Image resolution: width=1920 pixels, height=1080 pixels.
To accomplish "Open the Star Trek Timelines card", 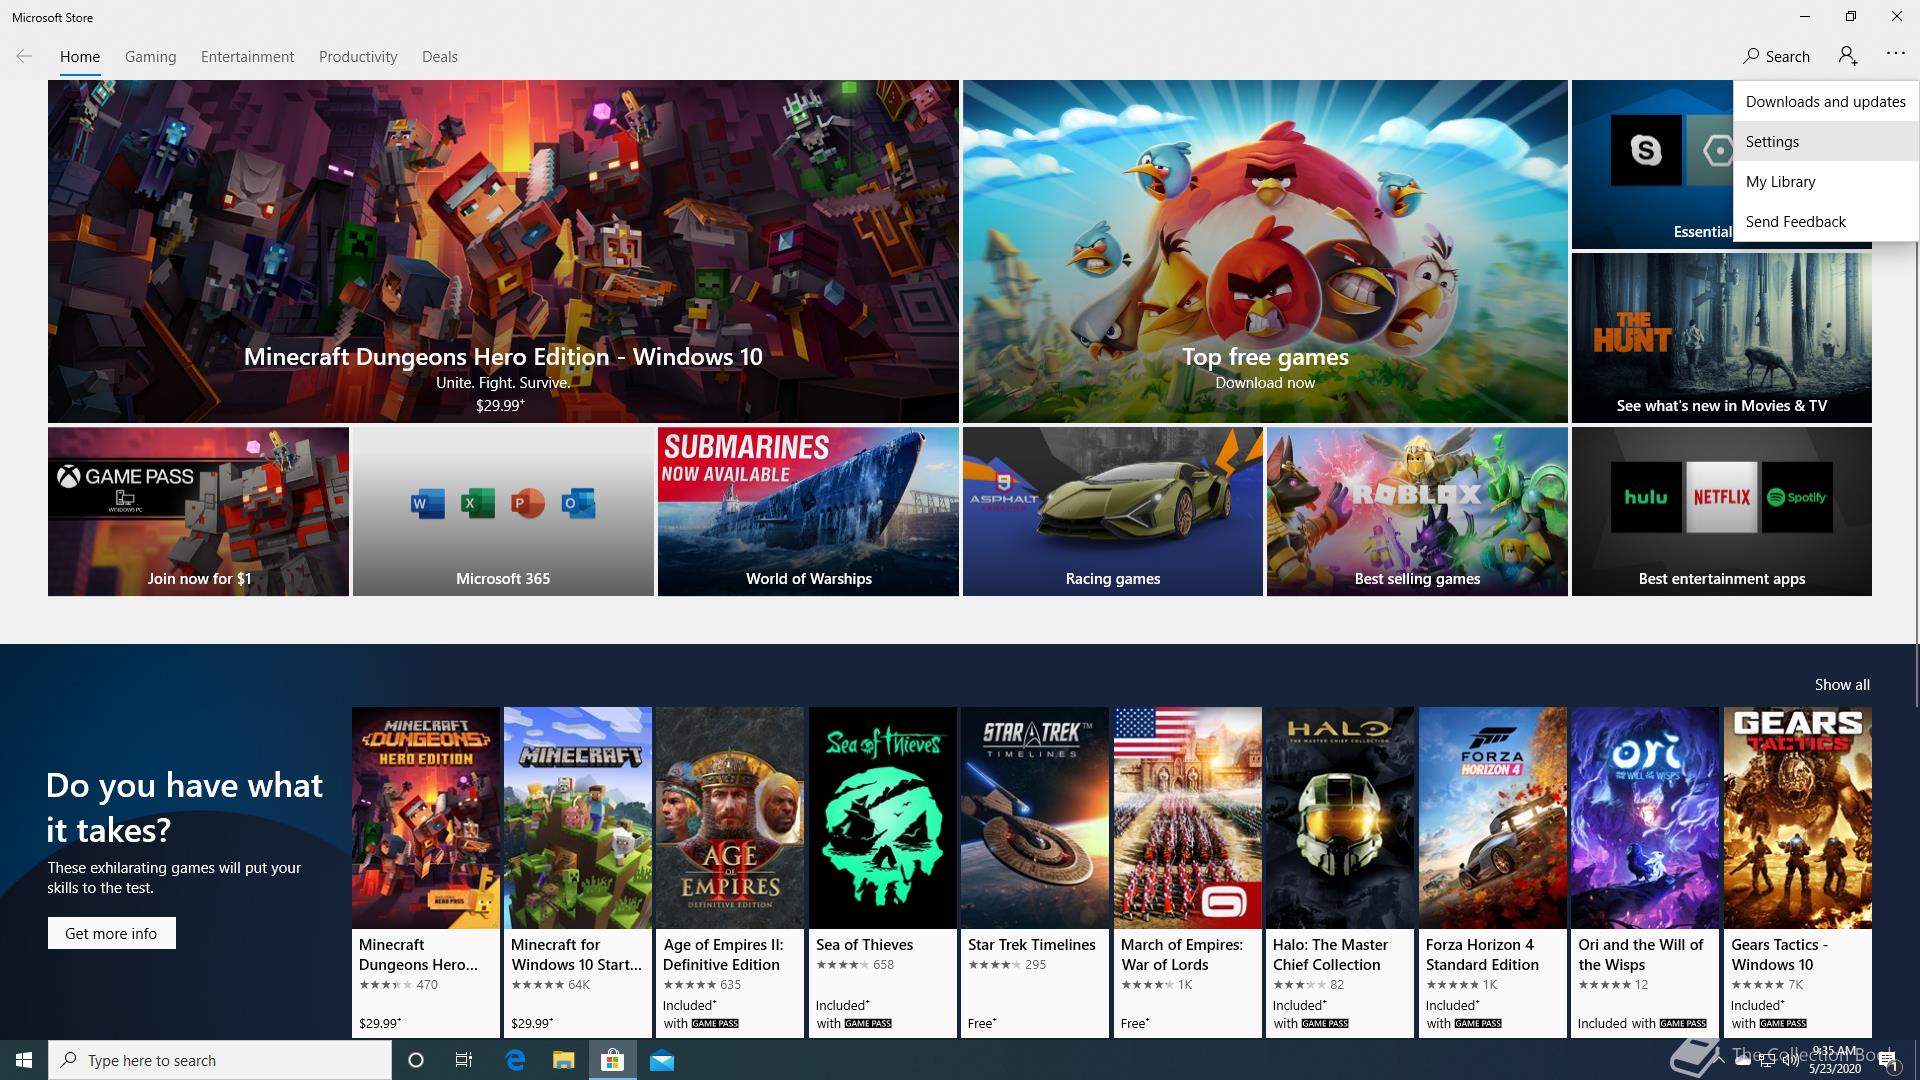I will pyautogui.click(x=1035, y=872).
